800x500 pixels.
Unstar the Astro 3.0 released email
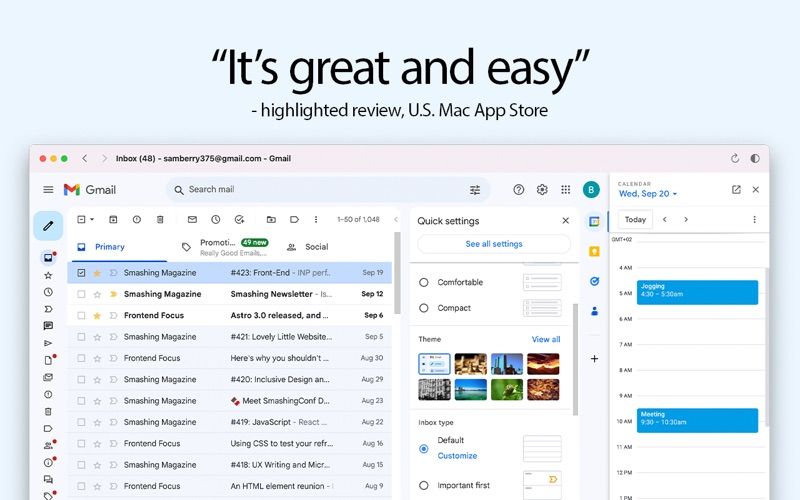point(97,316)
